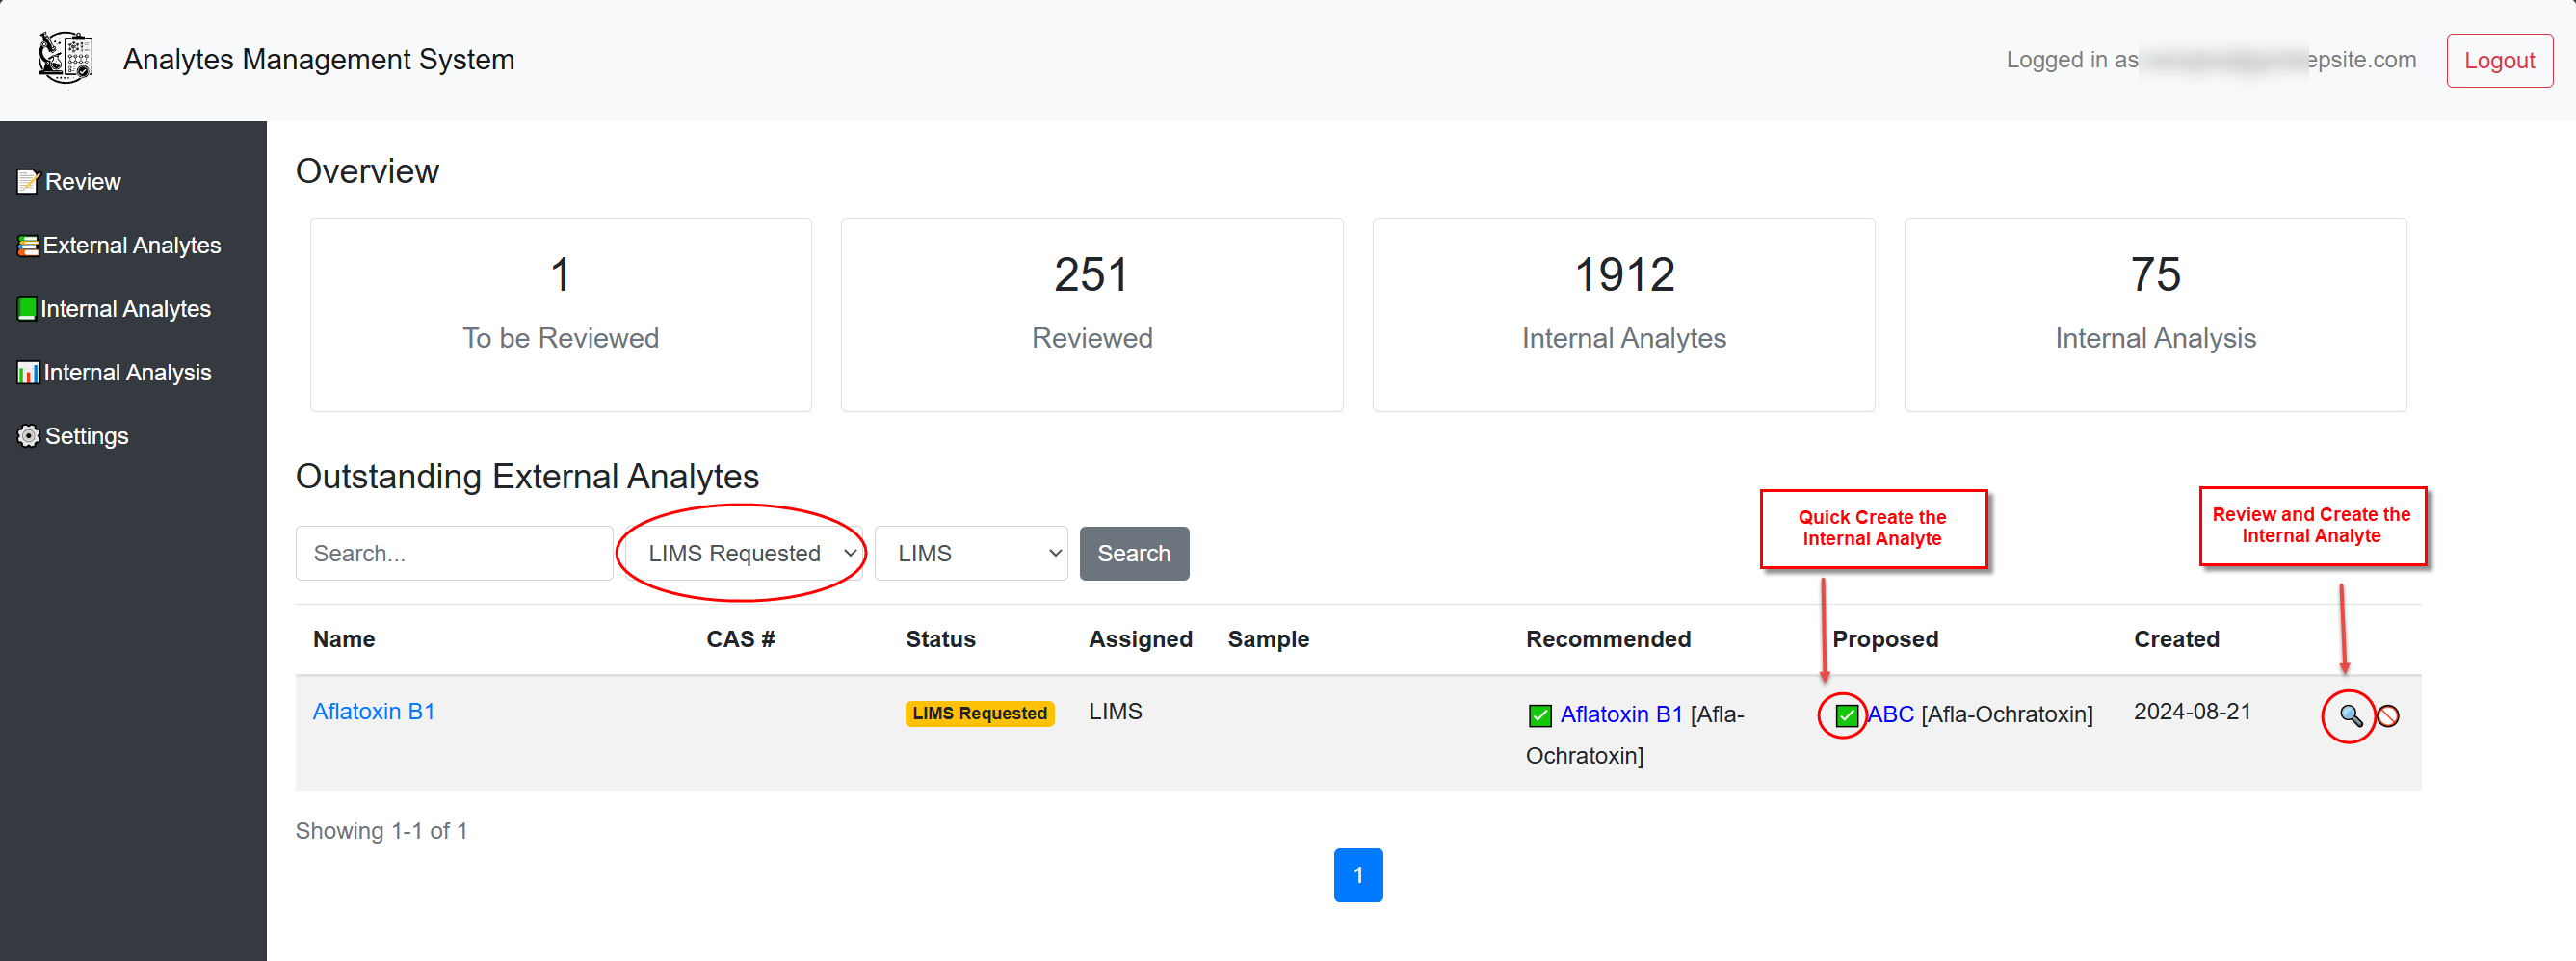Viewport: 2576px width, 961px height.
Task: Open the Aflatoxin B1 name link
Action: pyautogui.click(x=373, y=712)
